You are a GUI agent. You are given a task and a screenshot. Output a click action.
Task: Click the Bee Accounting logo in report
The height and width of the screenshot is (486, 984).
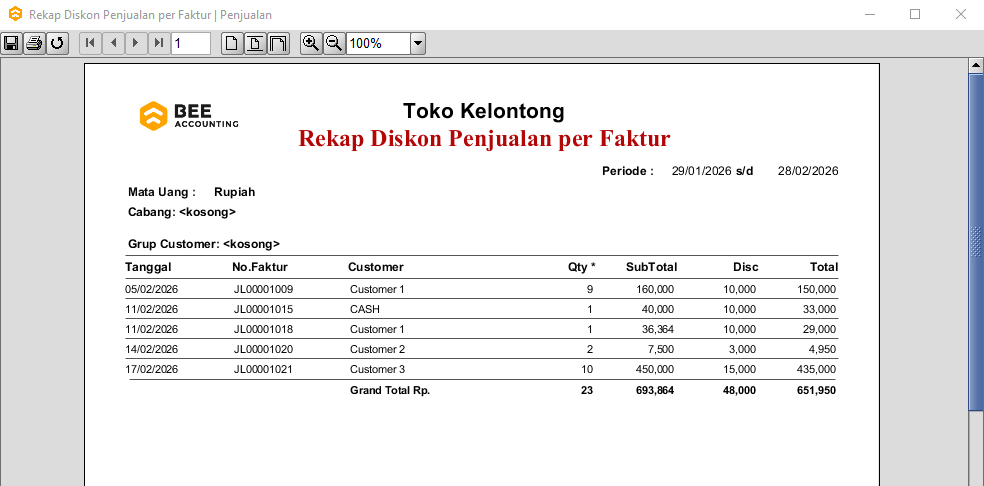[x=189, y=116]
